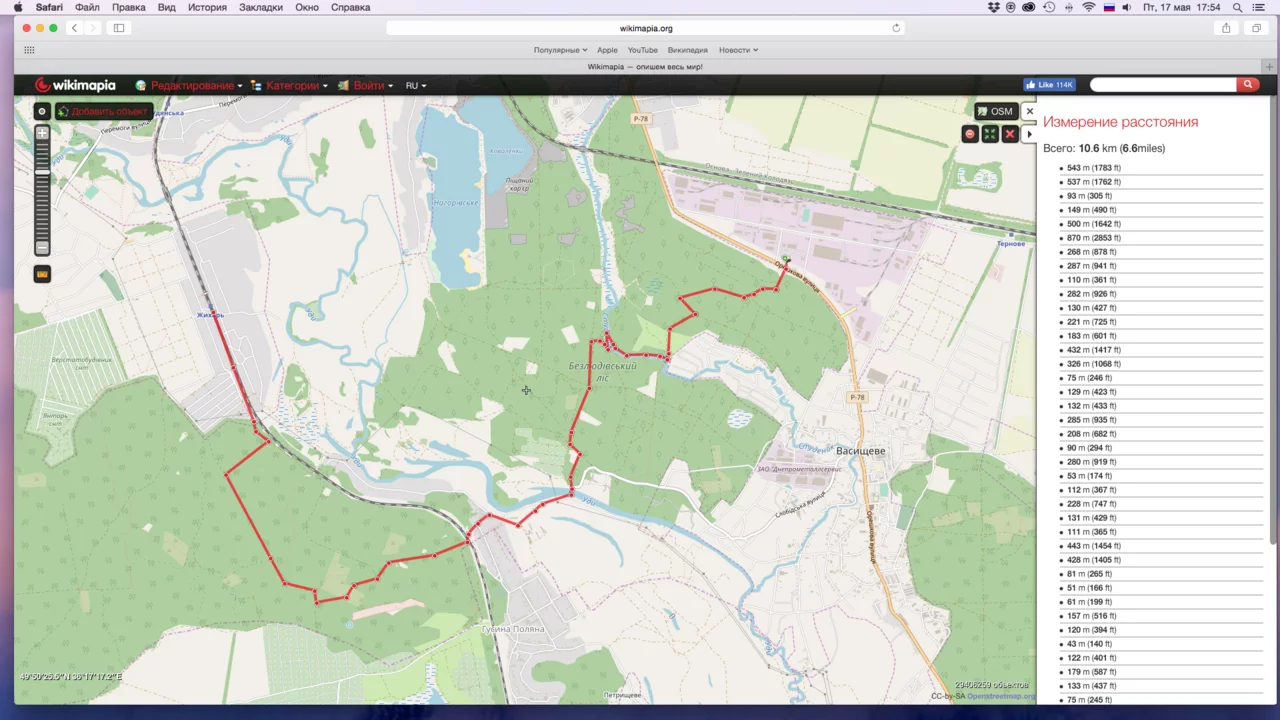Click the Safari Share icon
Viewport: 1280px width, 720px height.
coord(1226,28)
